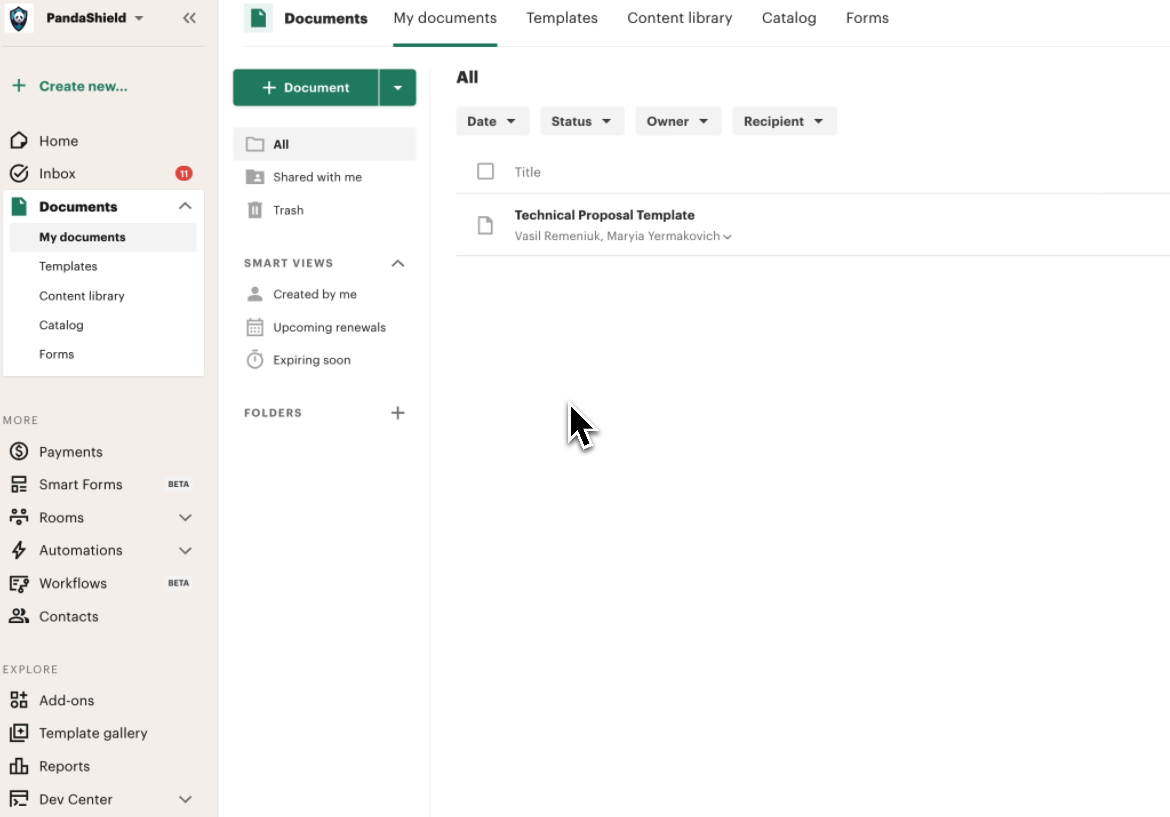The height and width of the screenshot is (817, 1170).
Task: Open the Trash folder
Action: (x=289, y=210)
